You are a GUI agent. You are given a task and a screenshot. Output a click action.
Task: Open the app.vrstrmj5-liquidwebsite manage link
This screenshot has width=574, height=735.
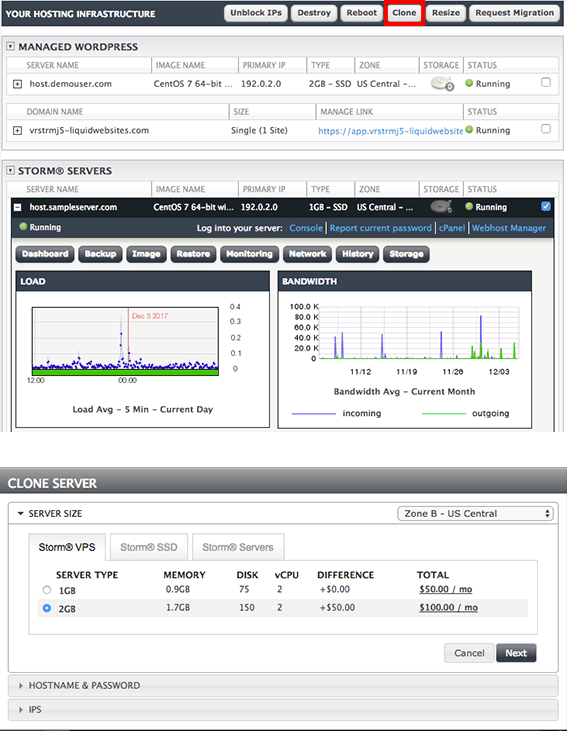pos(391,131)
